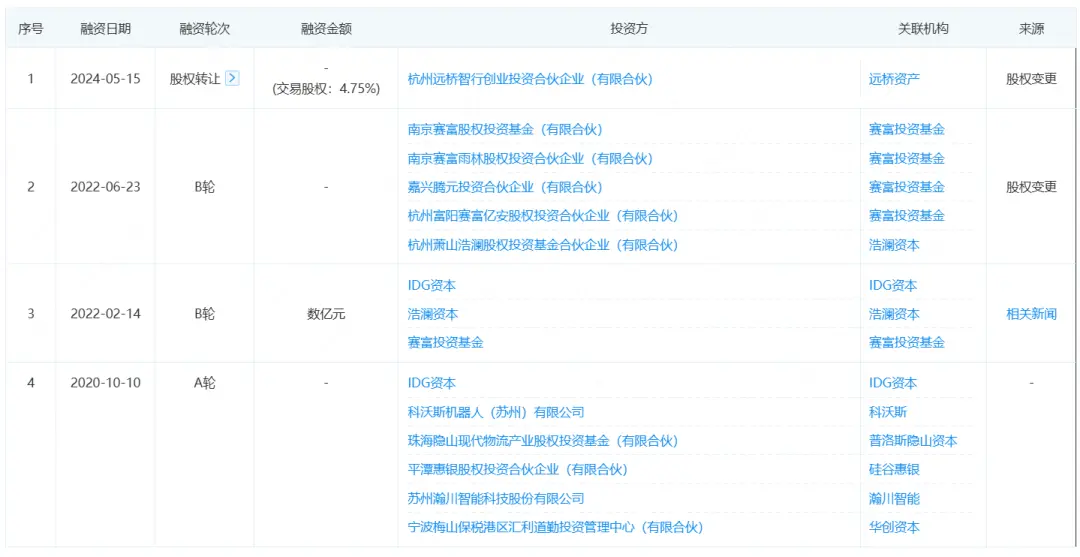1080x557 pixels.
Task: Click 股权变更 source in the 2024-05-15 row
Action: point(1031,78)
